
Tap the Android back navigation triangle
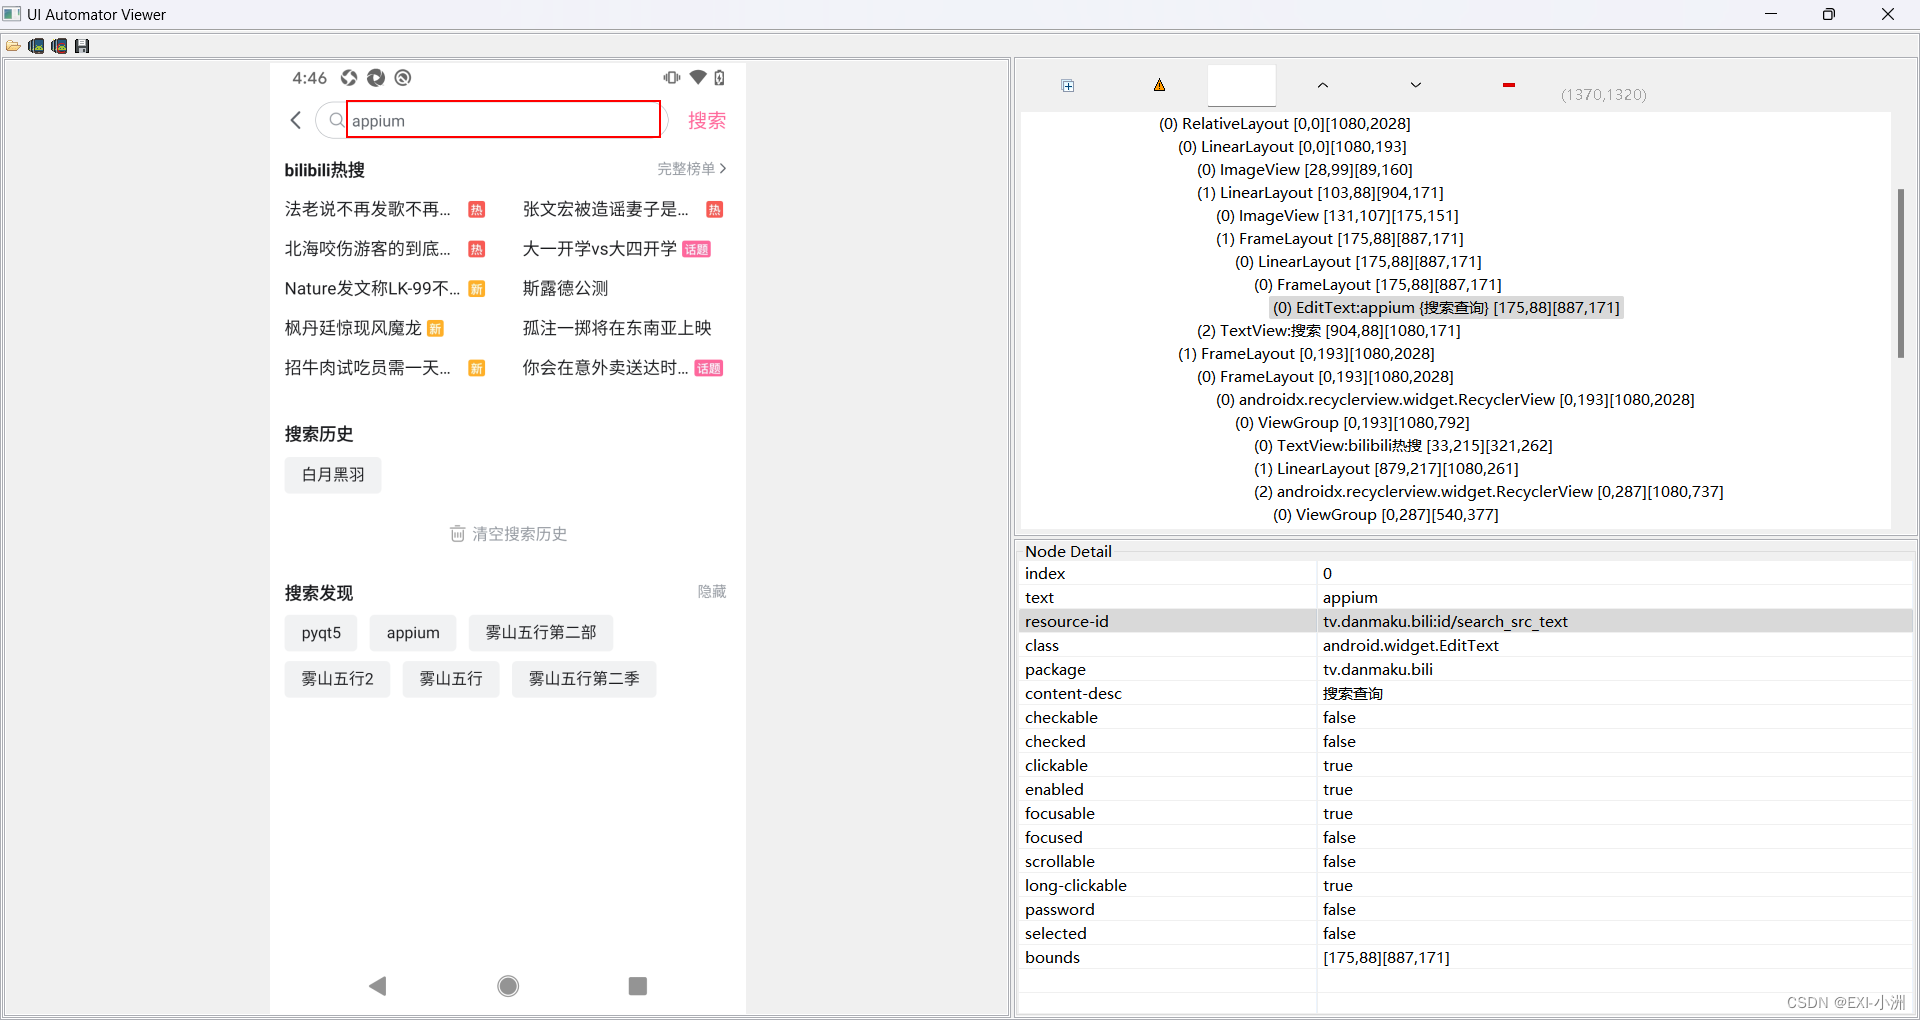(x=378, y=986)
